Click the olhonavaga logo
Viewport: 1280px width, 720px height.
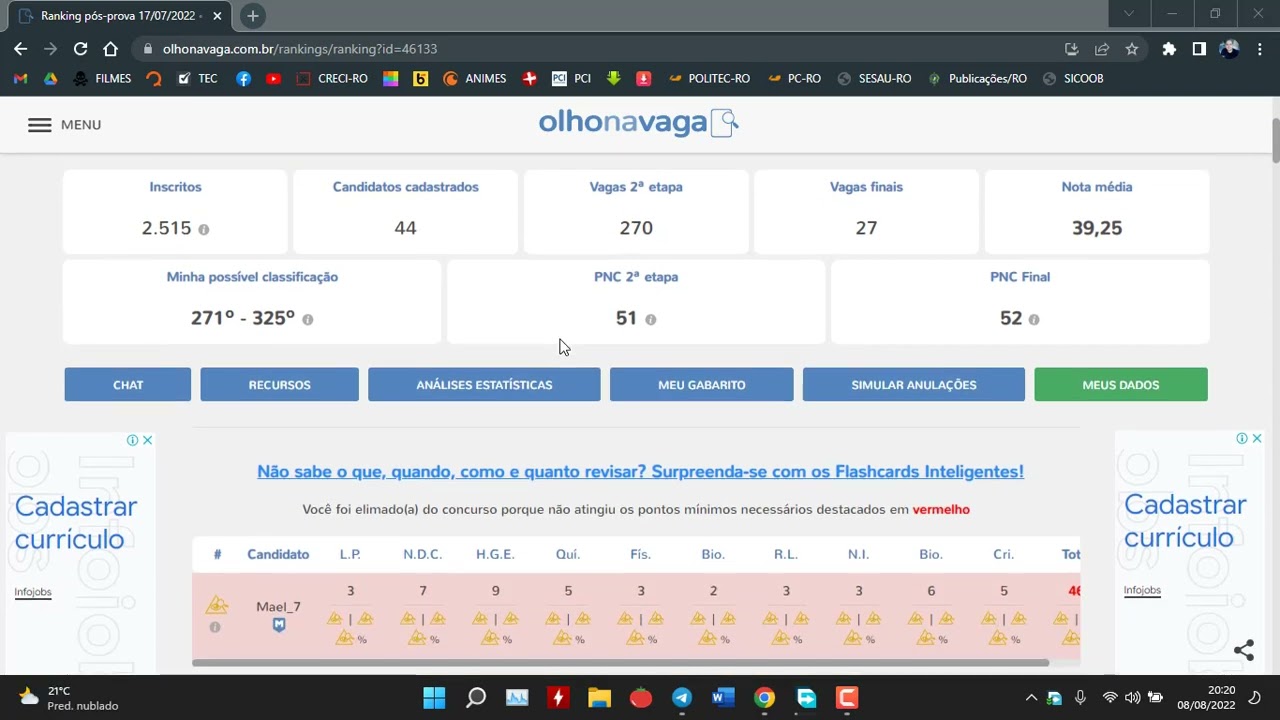coord(638,122)
